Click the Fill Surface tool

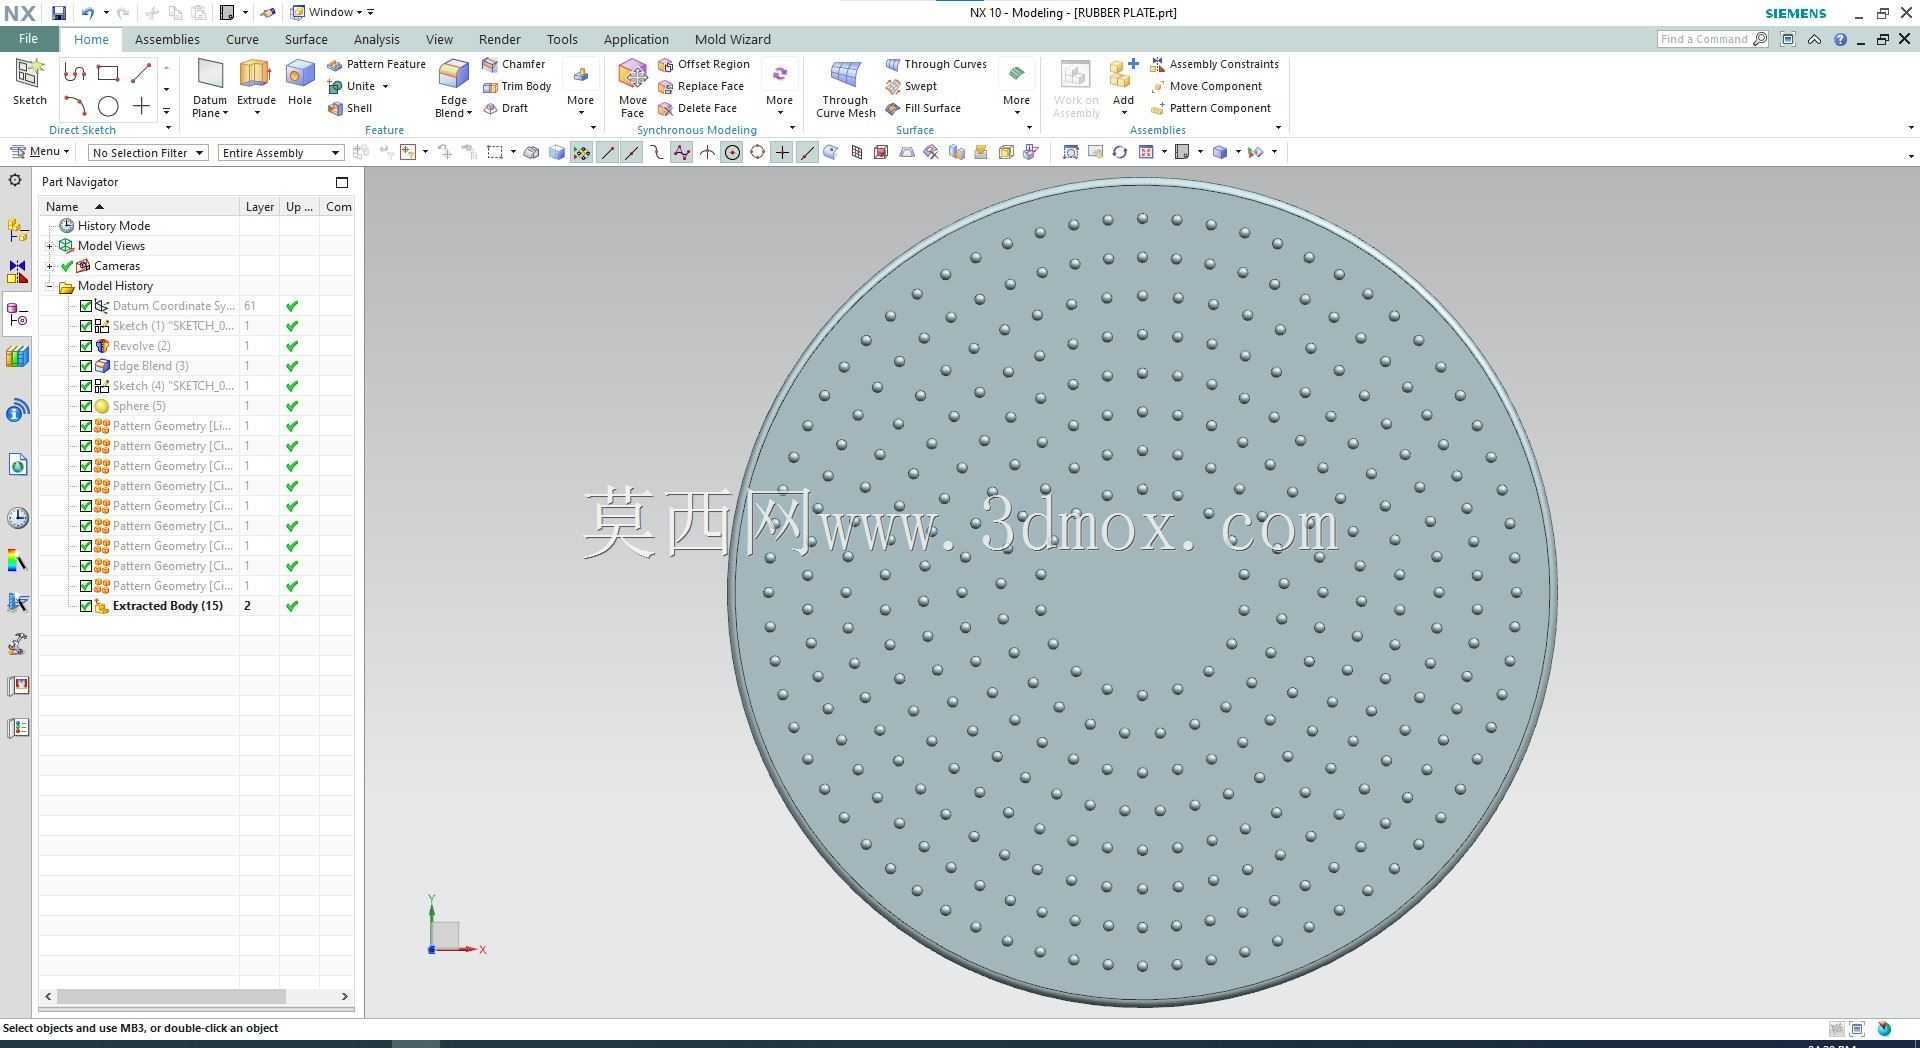(x=923, y=108)
